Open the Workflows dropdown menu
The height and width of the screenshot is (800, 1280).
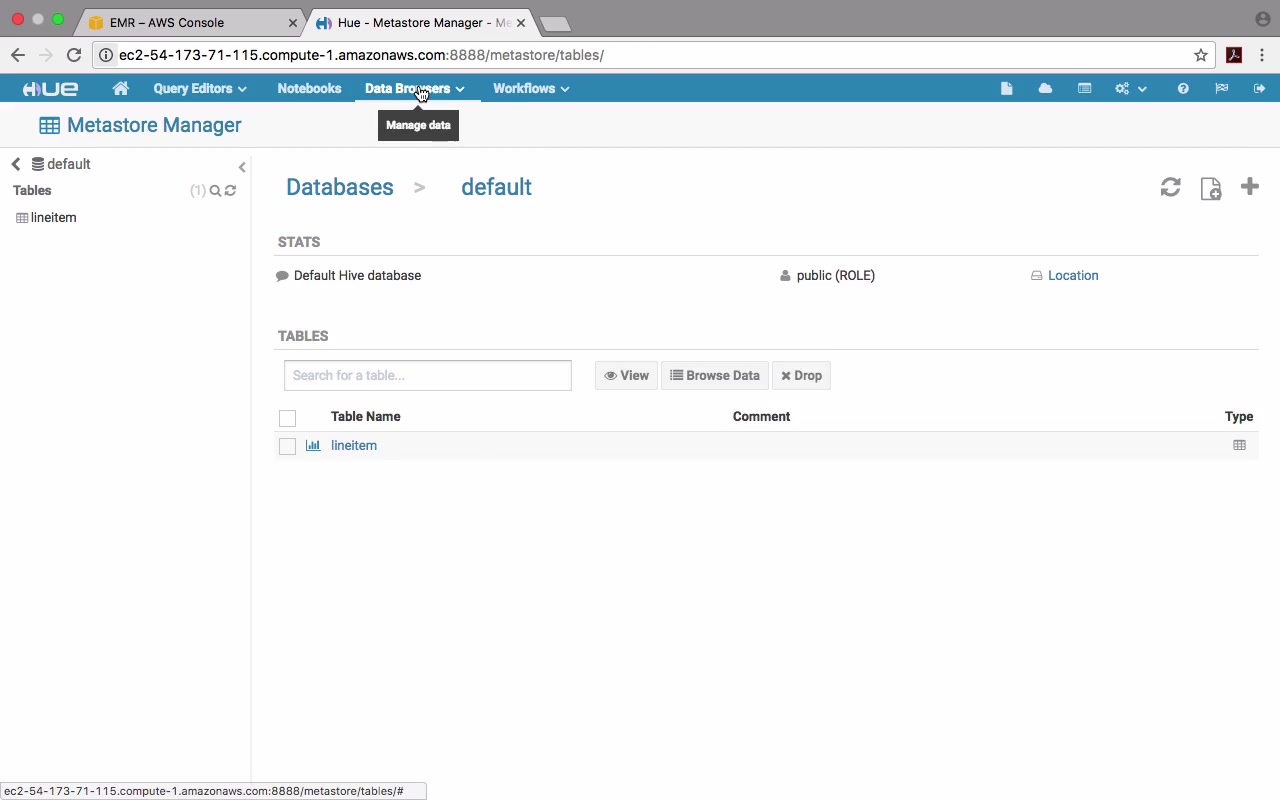coord(531,89)
